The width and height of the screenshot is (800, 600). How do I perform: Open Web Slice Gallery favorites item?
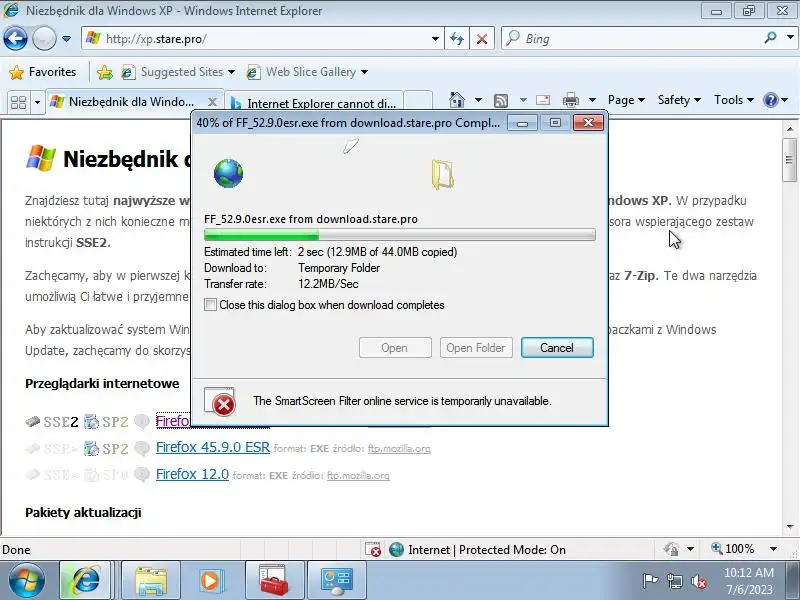[x=307, y=72]
